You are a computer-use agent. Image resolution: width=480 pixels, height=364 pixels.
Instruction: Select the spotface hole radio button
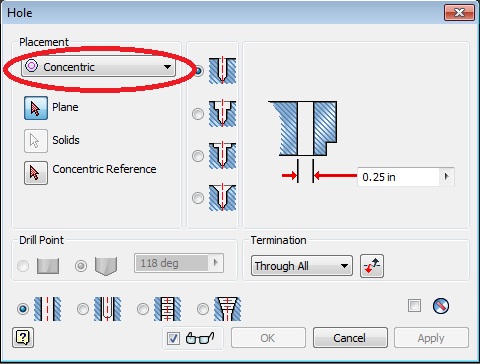coord(198,156)
